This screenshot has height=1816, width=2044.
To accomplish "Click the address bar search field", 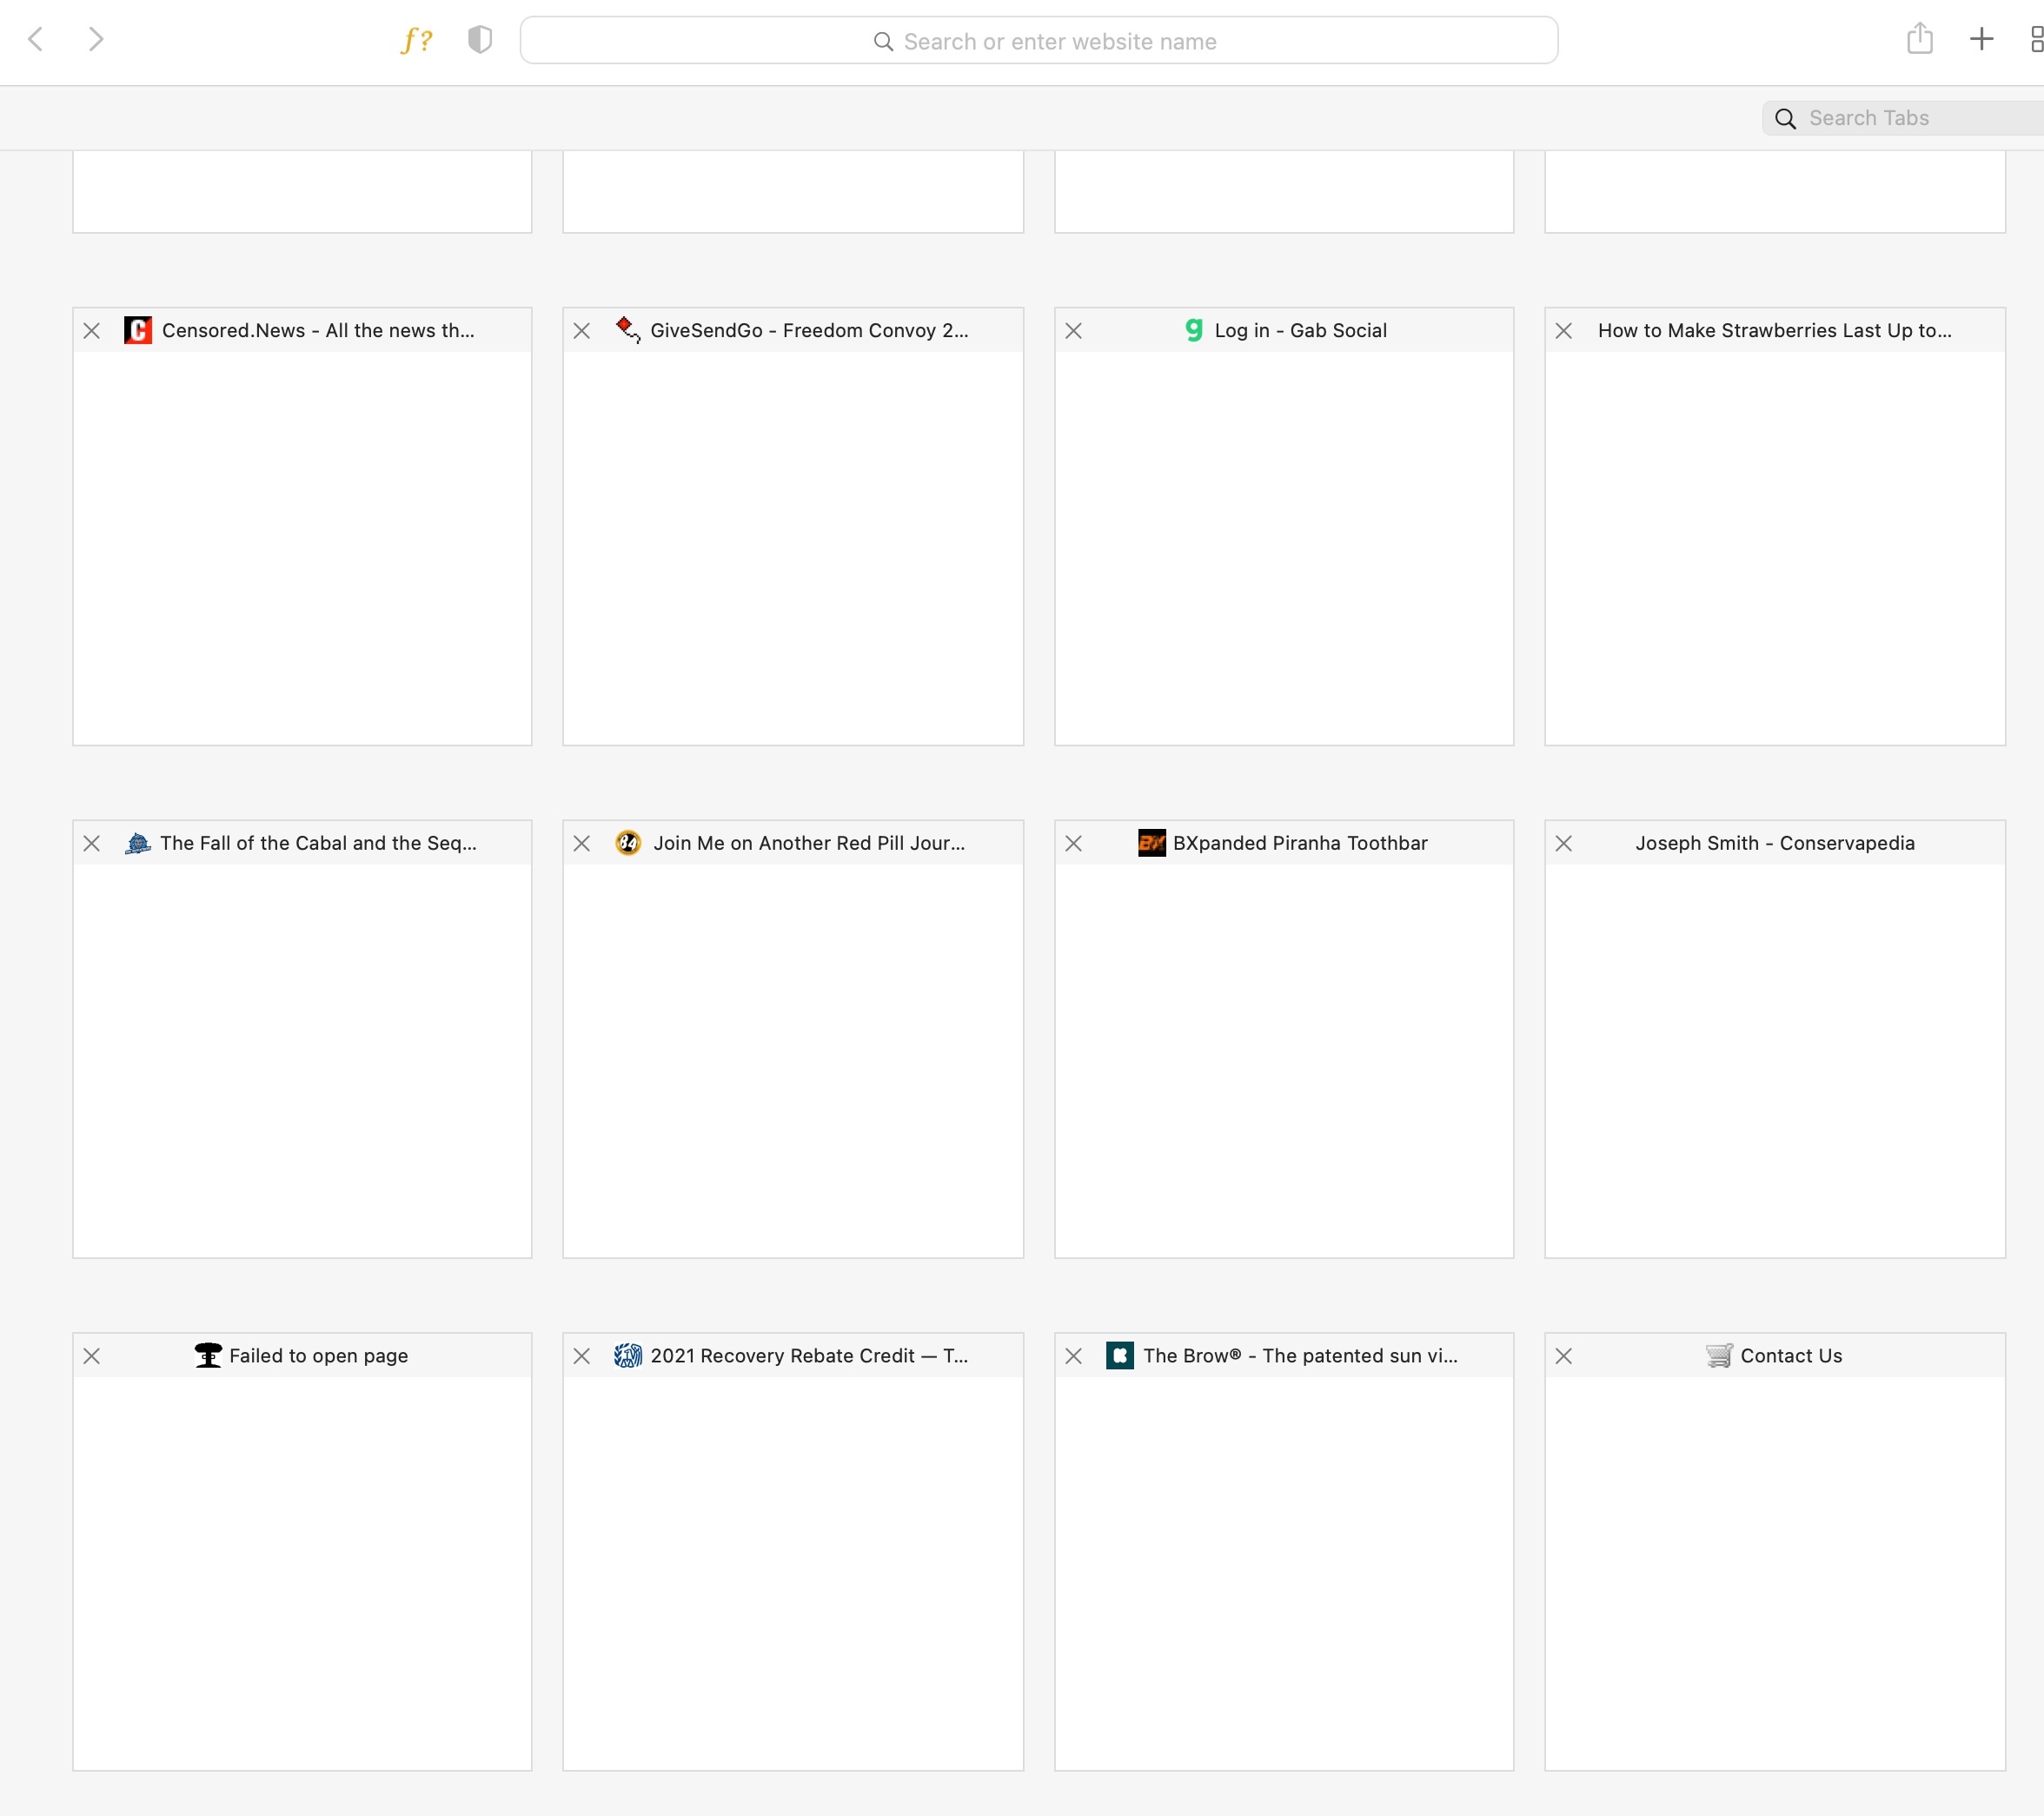I will click(1038, 41).
